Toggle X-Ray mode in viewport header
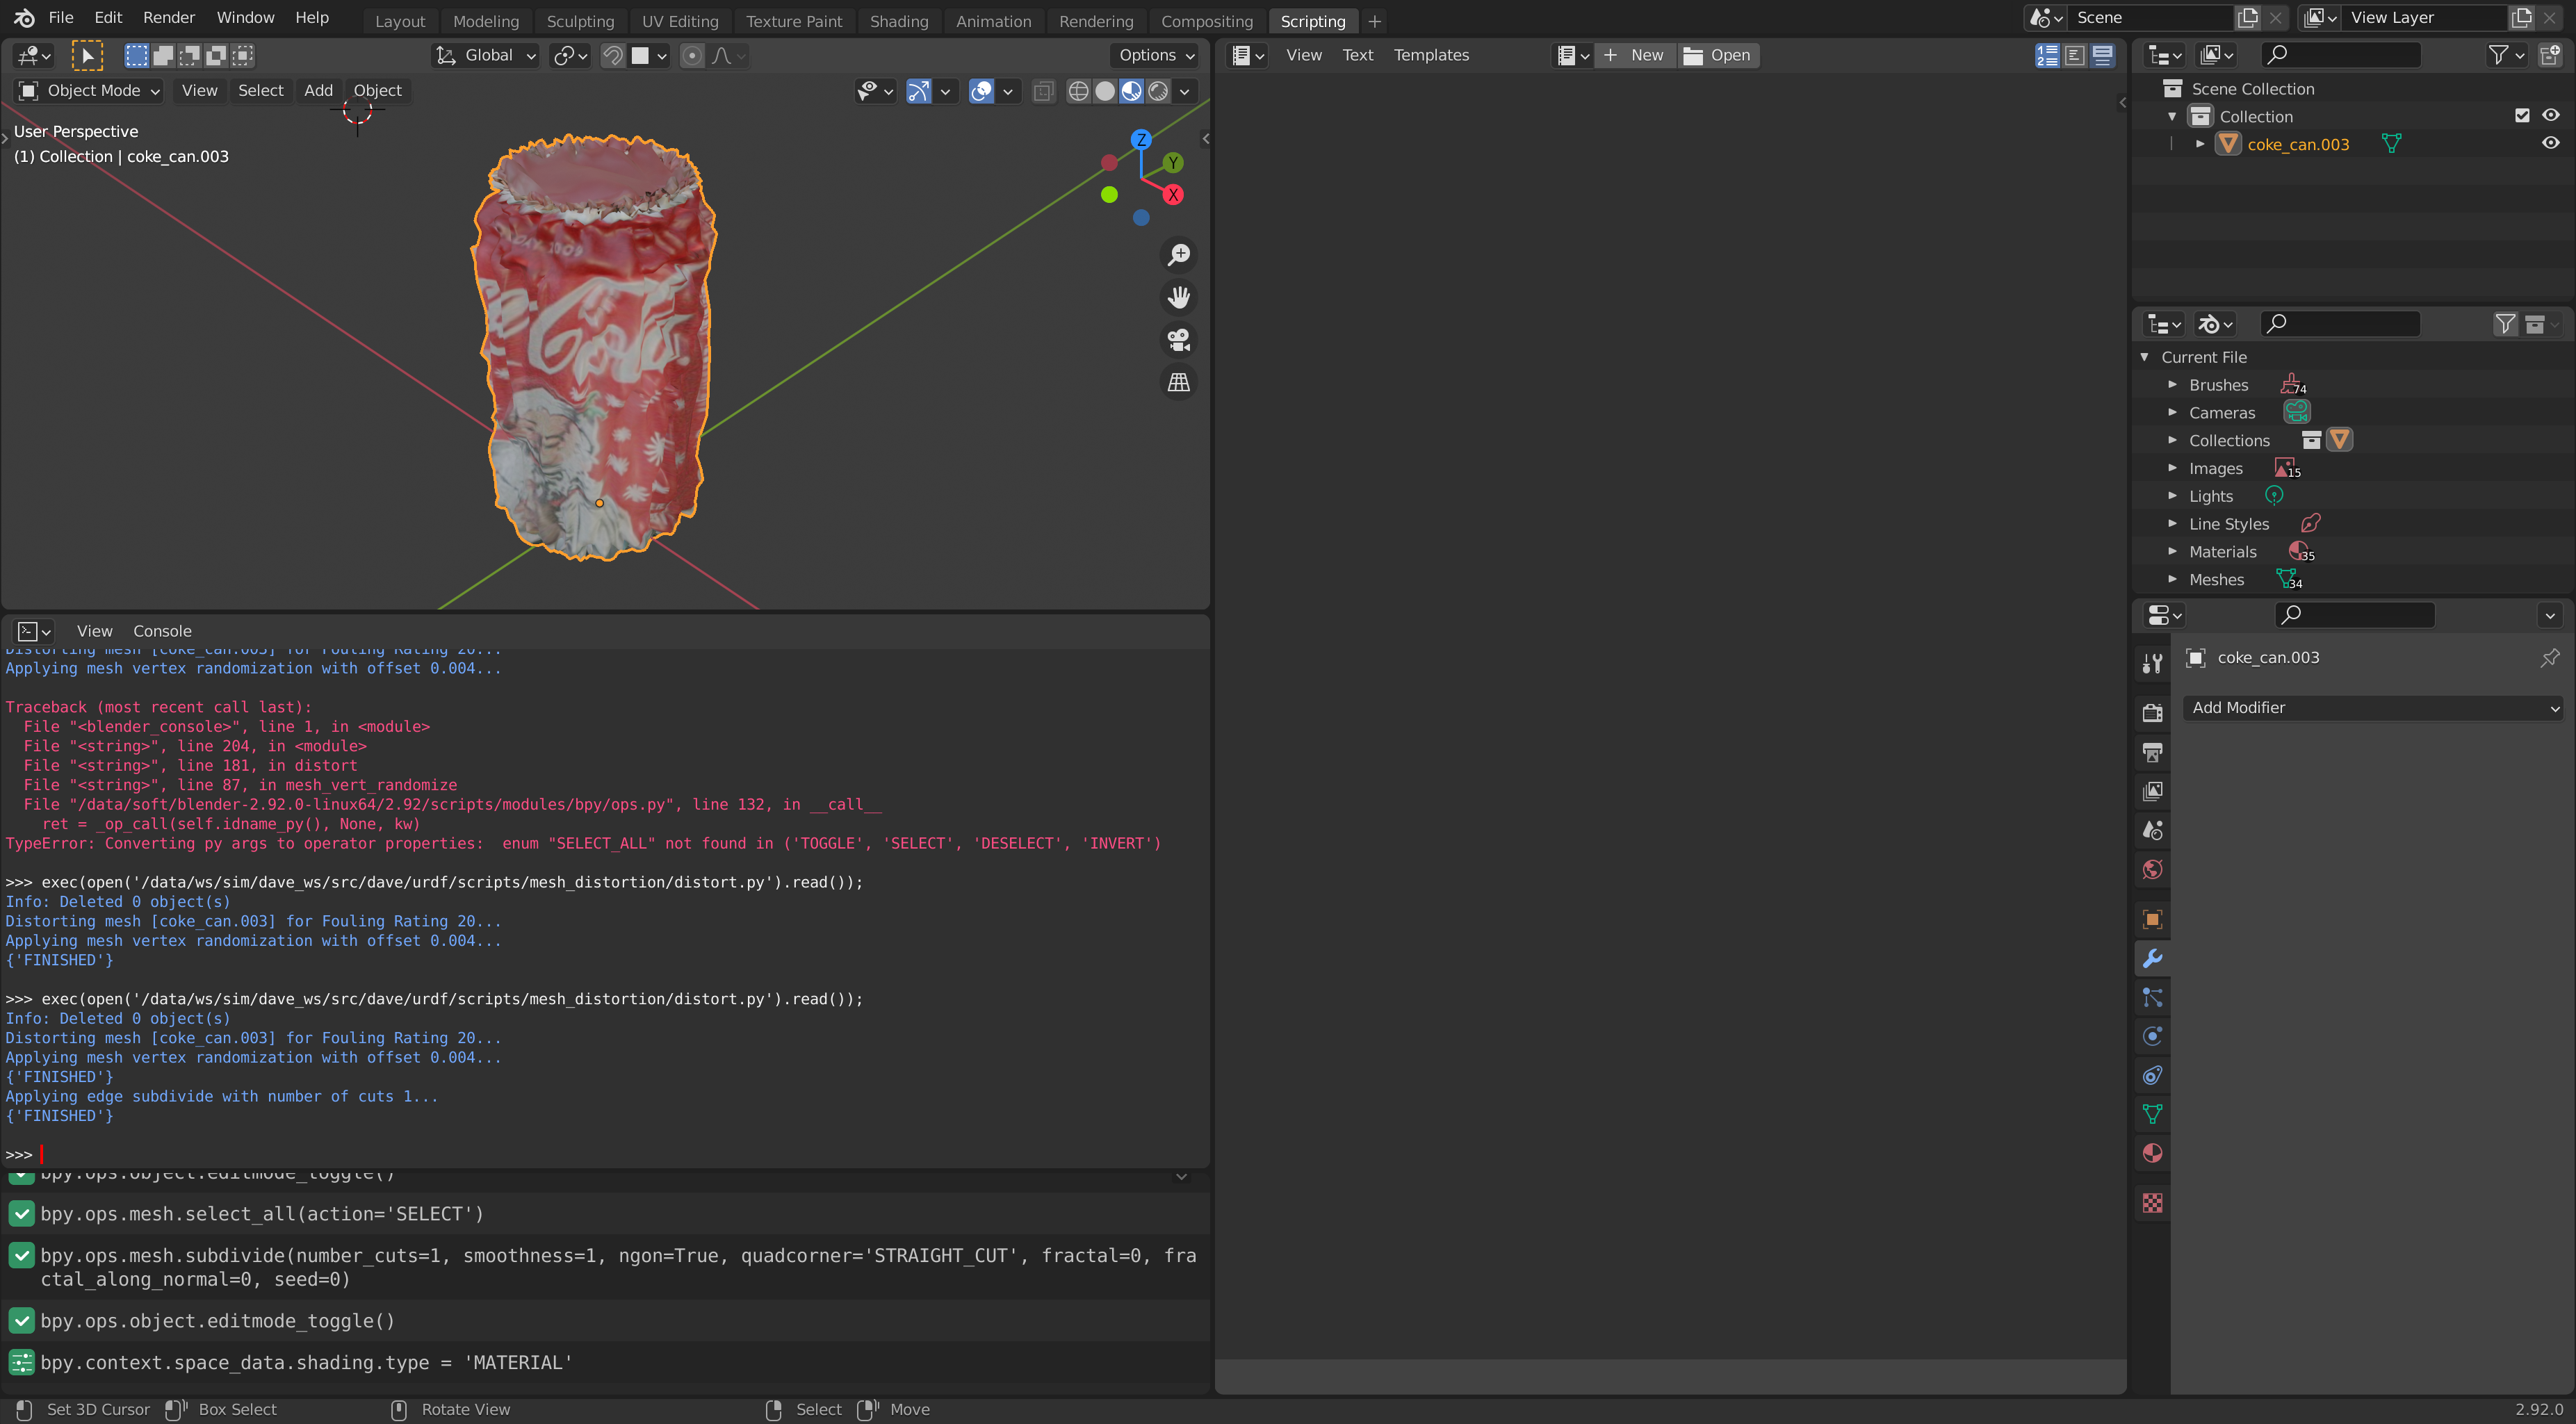This screenshot has height=1424, width=2576. [1043, 91]
